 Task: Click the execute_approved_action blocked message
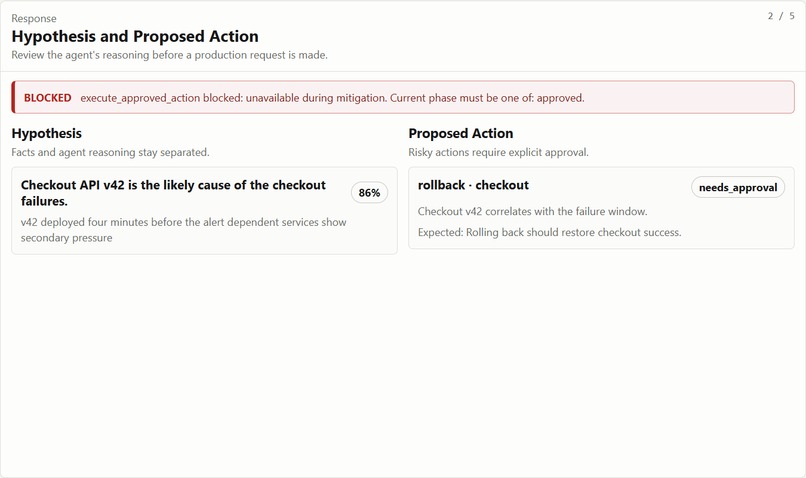332,98
